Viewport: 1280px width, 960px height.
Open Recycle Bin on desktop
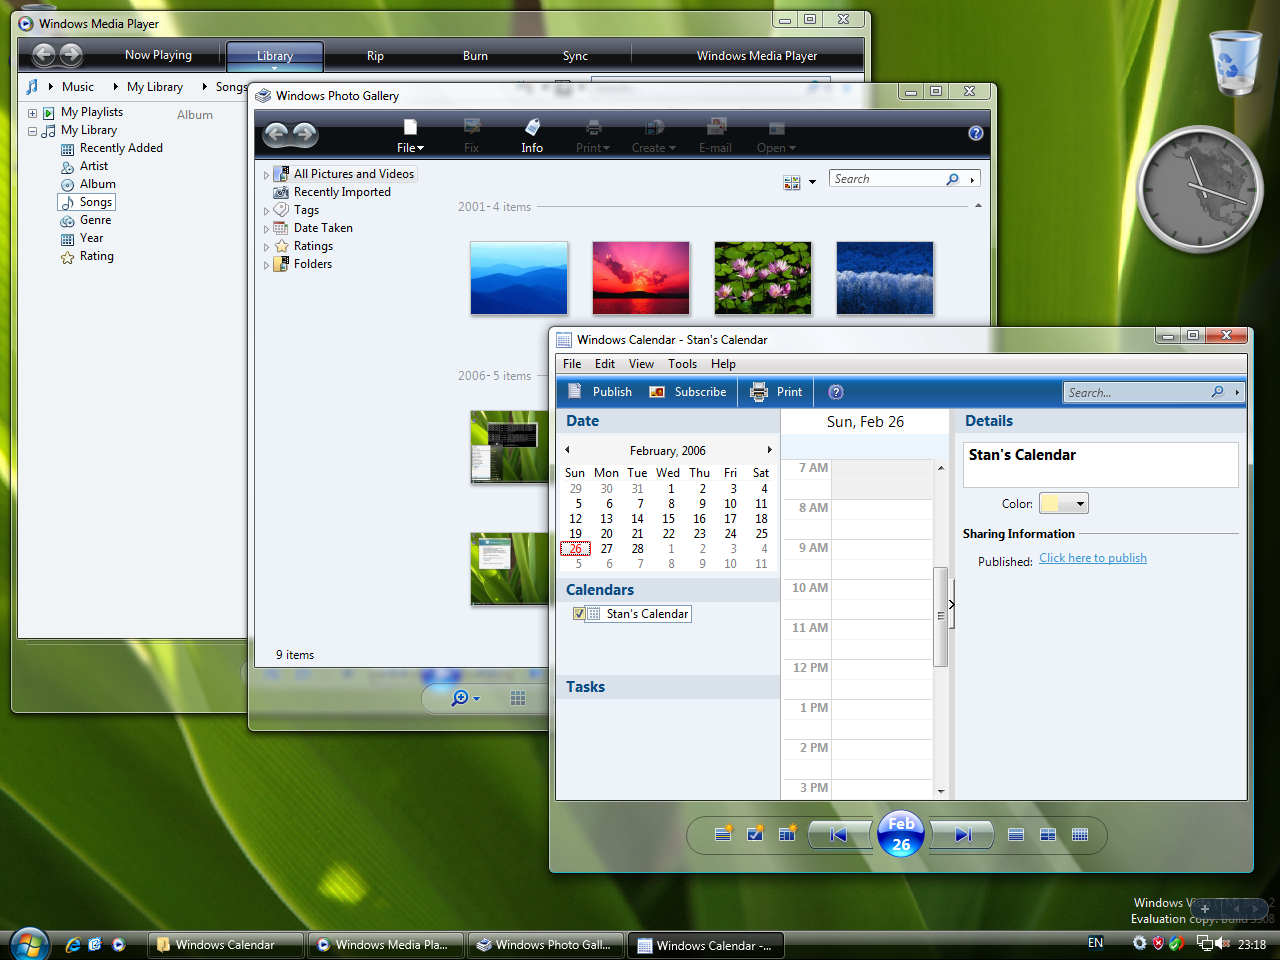click(1236, 62)
